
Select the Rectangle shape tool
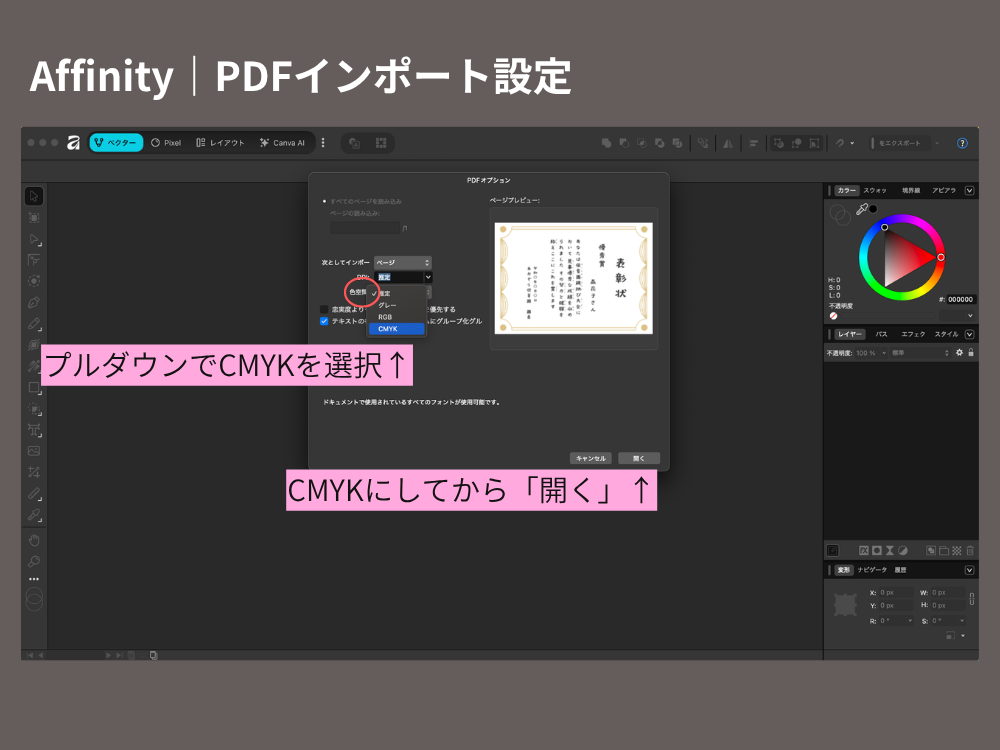[x=34, y=388]
